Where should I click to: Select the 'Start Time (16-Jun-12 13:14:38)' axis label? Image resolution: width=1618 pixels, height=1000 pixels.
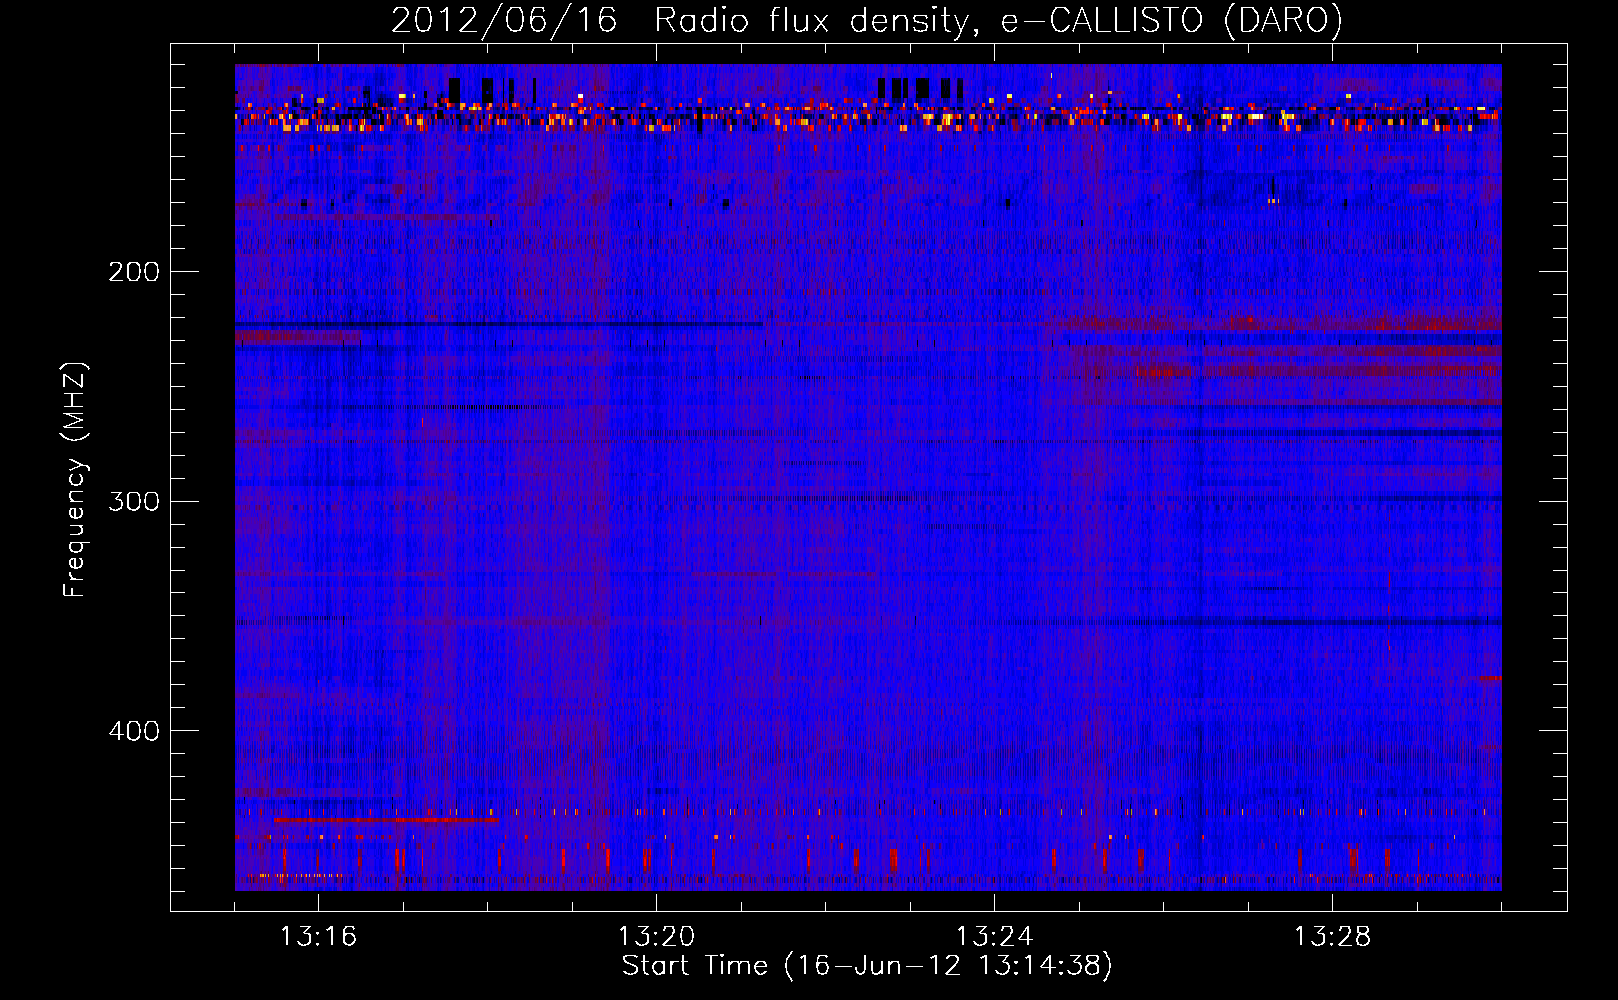coord(867,966)
